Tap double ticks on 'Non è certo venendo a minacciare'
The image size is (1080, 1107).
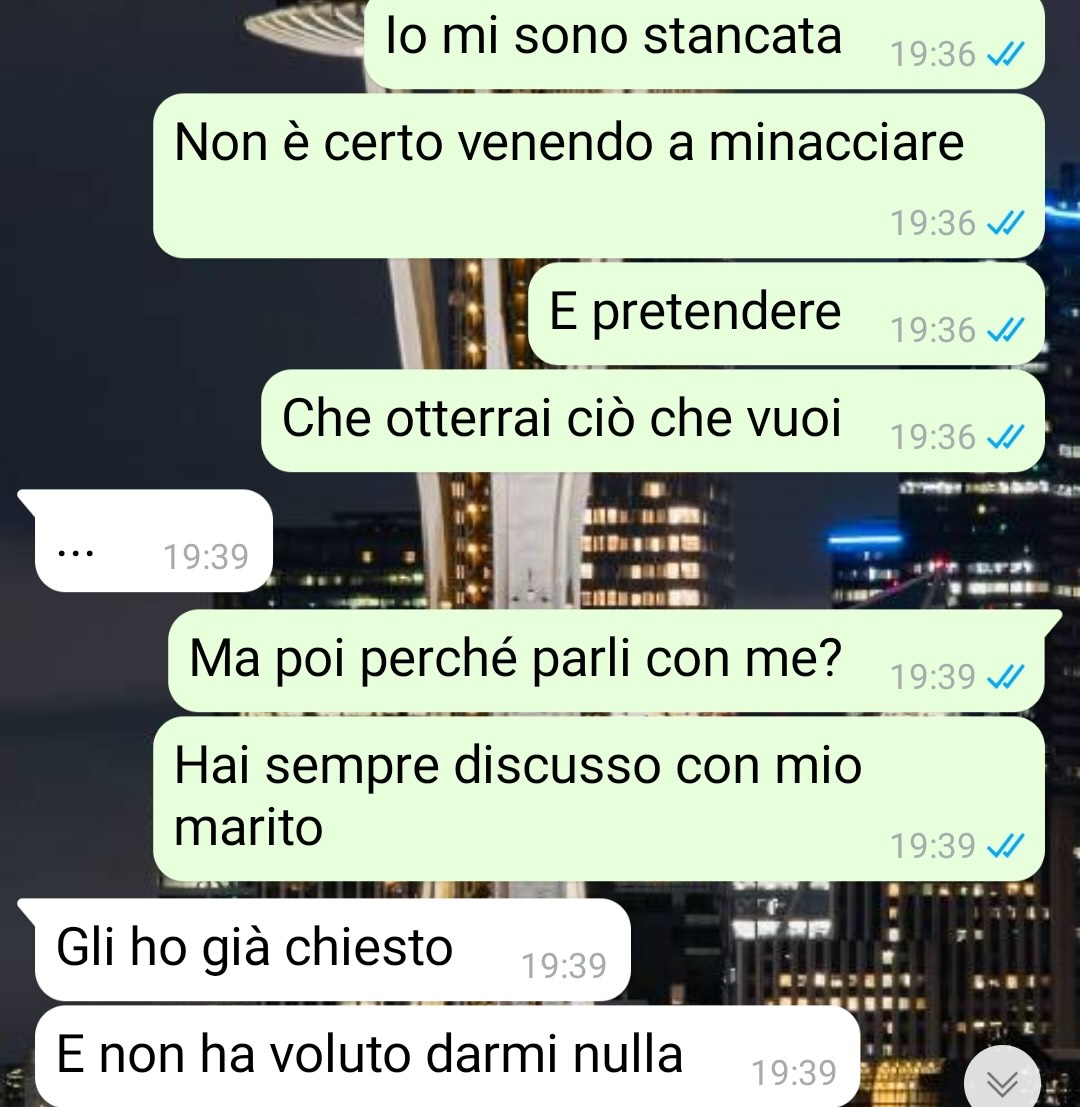pyautogui.click(x=1005, y=222)
